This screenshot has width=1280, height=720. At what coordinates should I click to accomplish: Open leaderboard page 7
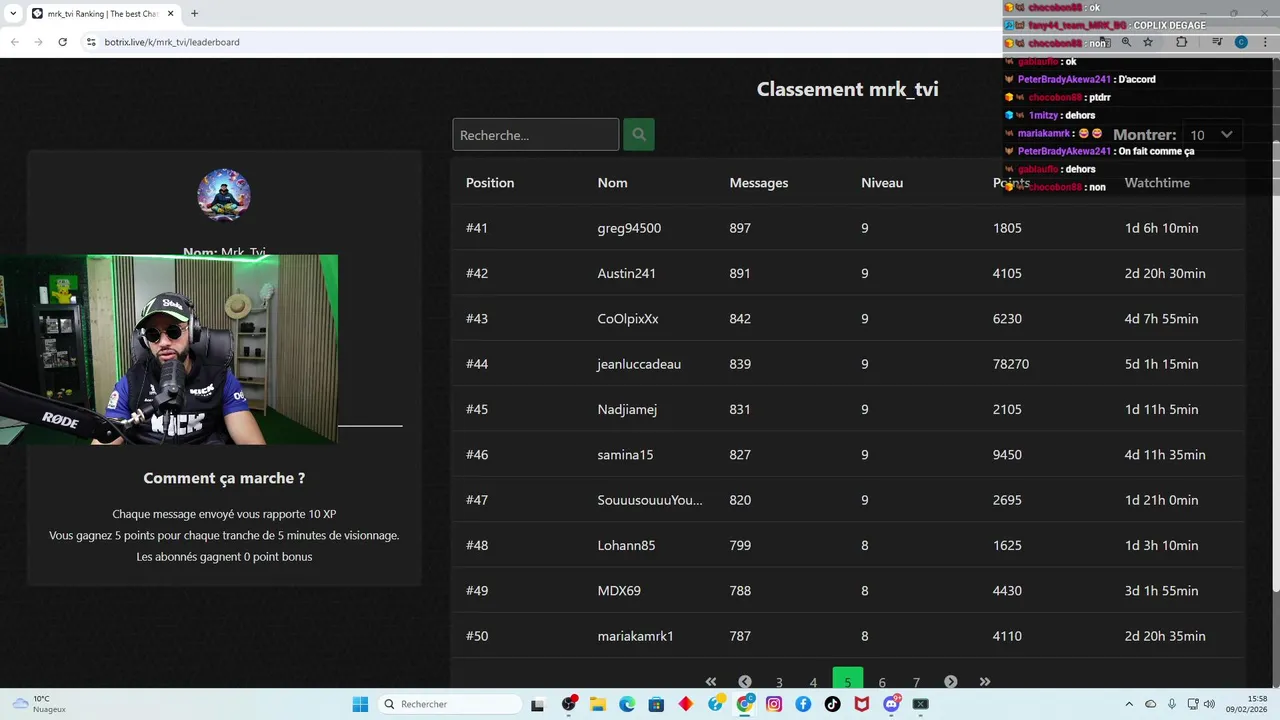tap(916, 682)
